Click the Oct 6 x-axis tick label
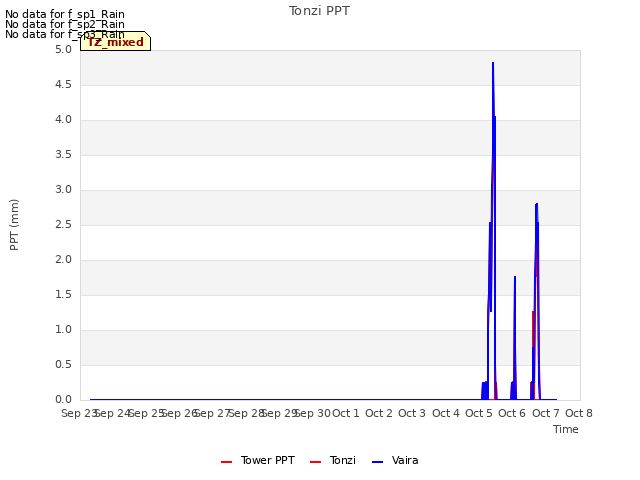The height and width of the screenshot is (480, 640). 512,413
